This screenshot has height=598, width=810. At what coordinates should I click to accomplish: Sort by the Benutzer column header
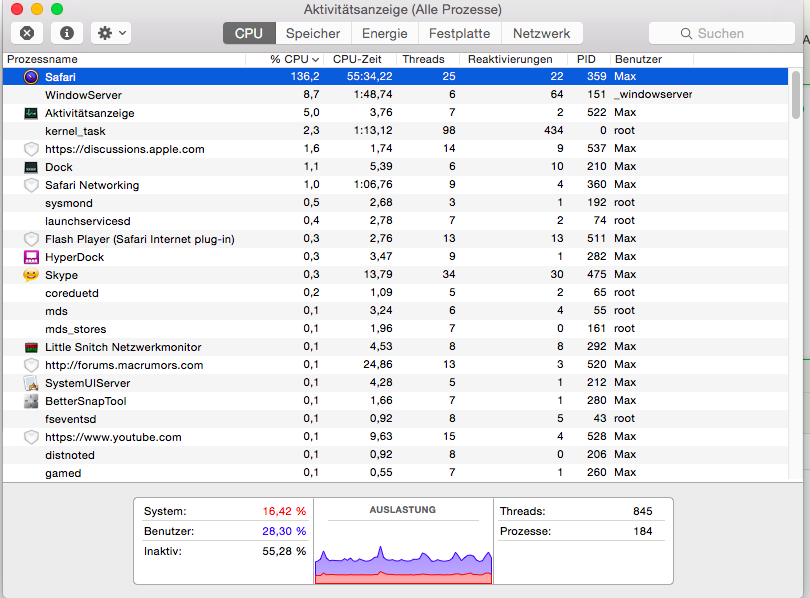point(652,59)
